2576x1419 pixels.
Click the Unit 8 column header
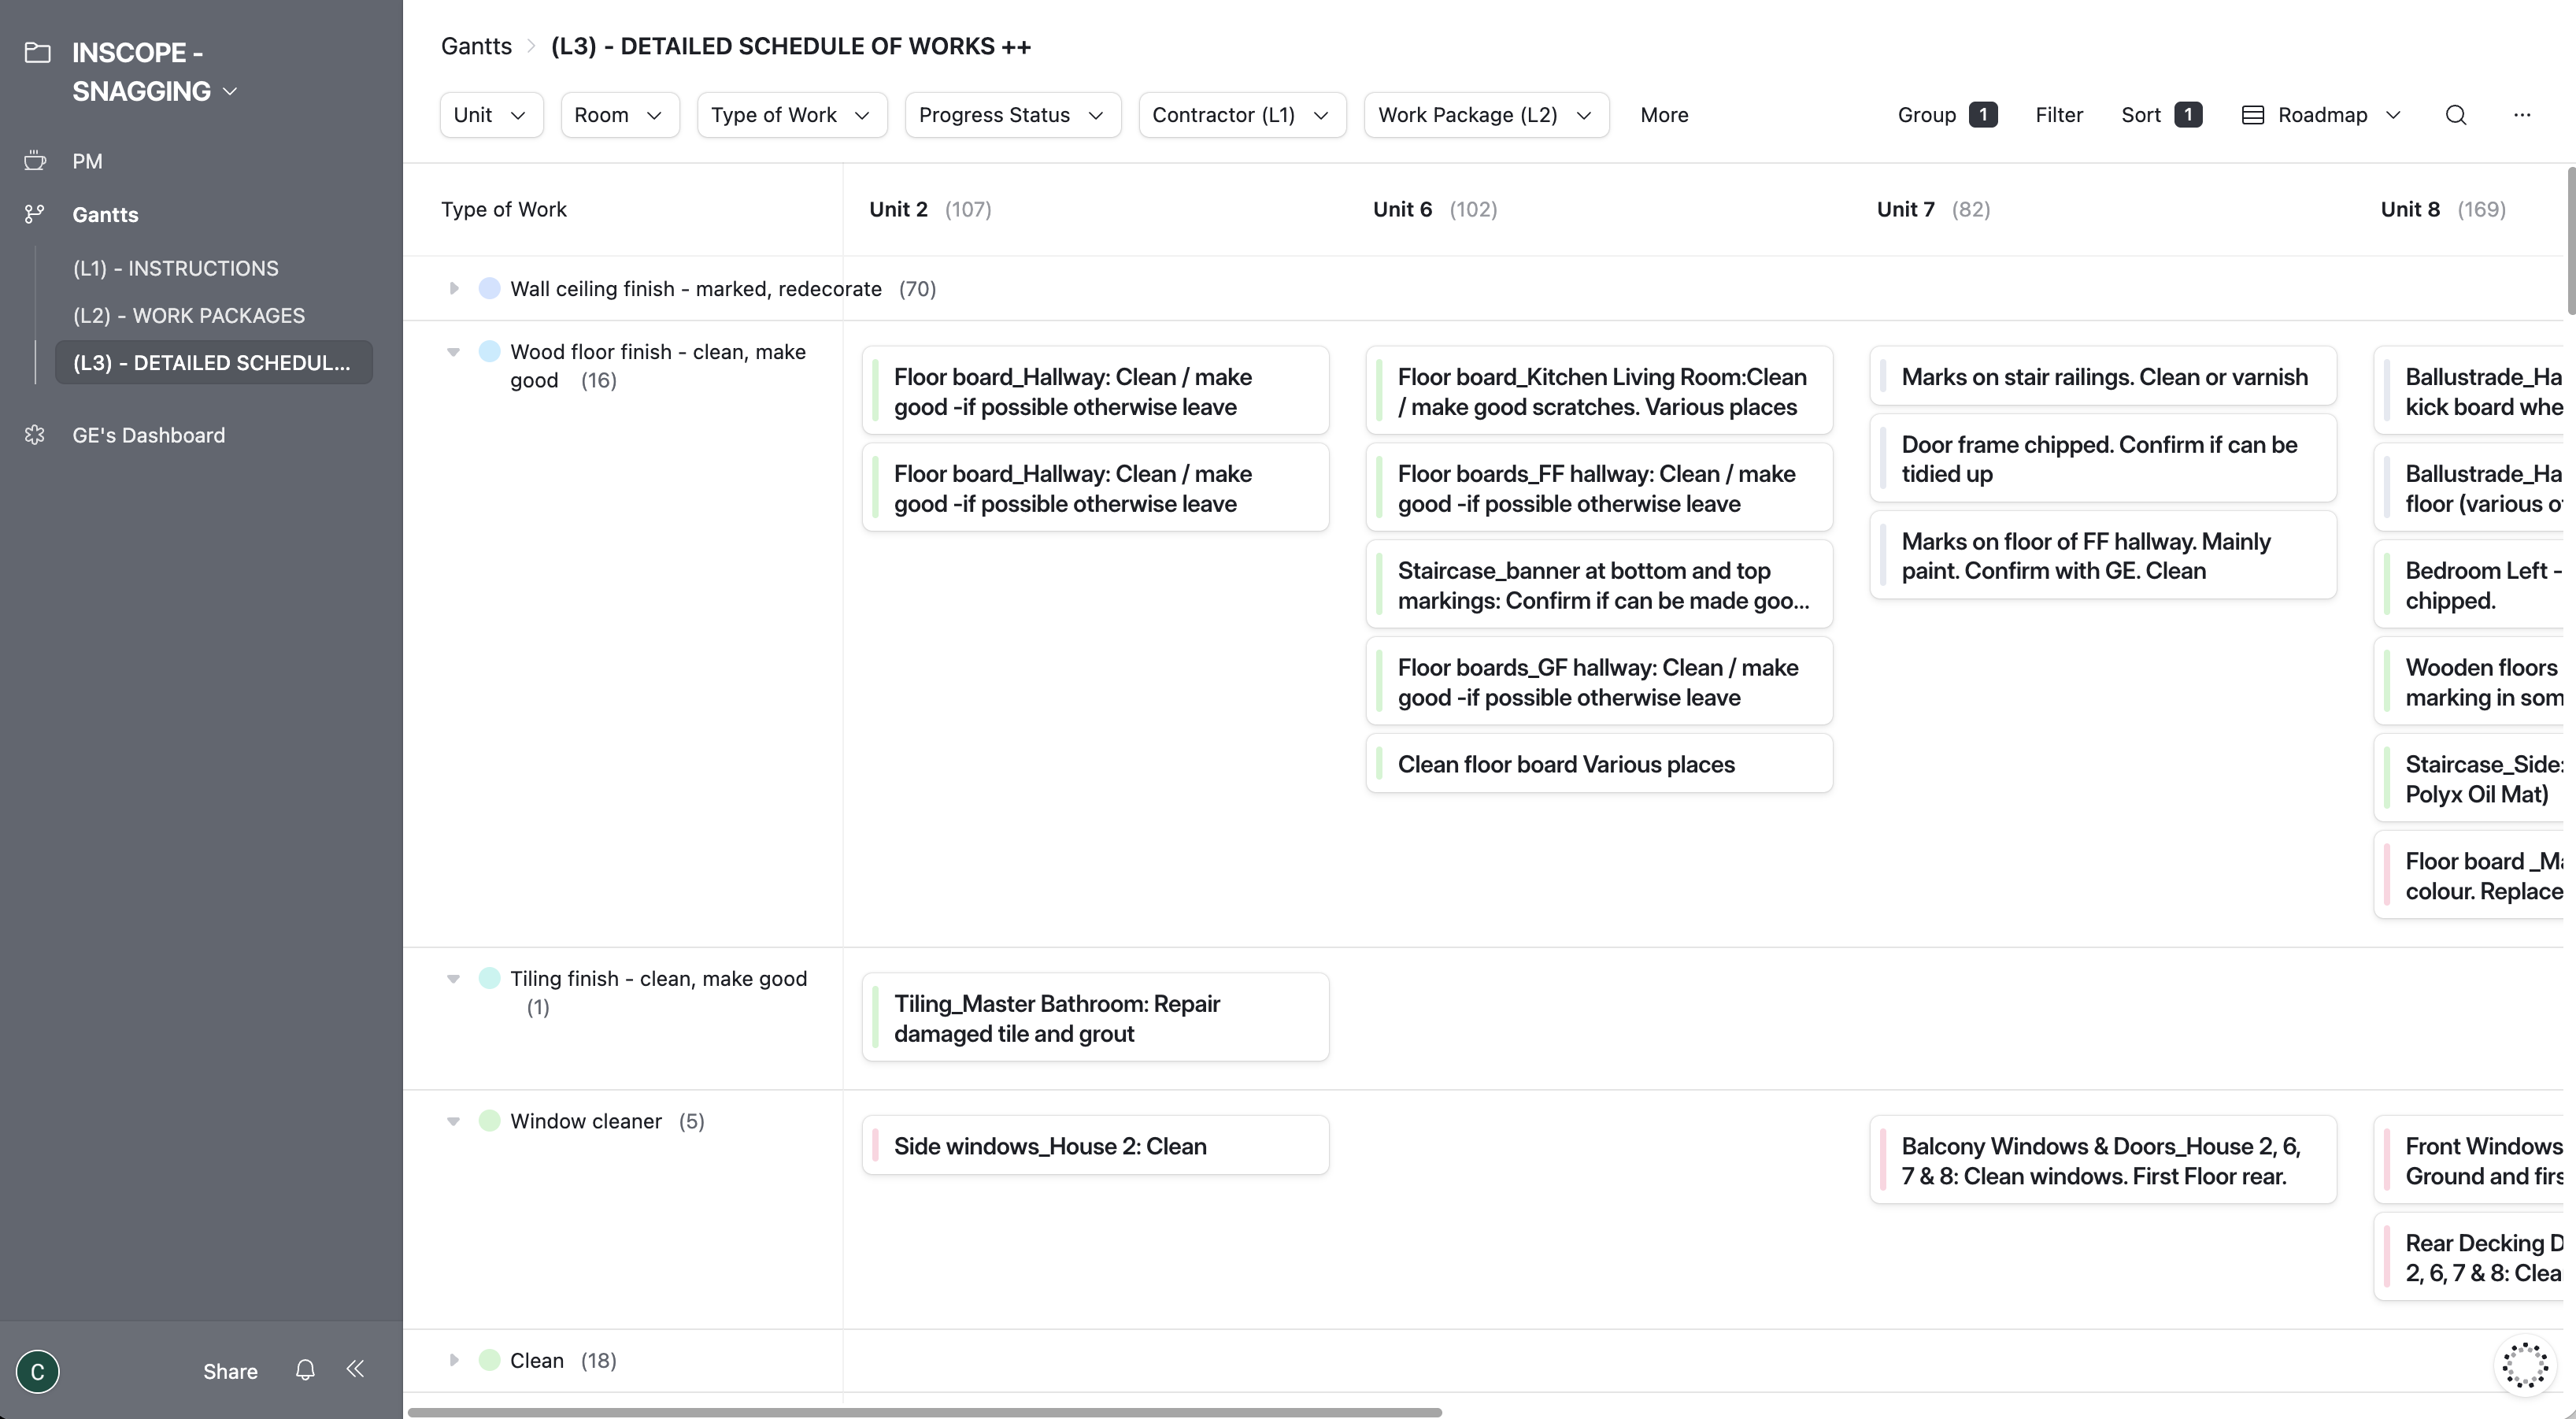(x=2443, y=209)
